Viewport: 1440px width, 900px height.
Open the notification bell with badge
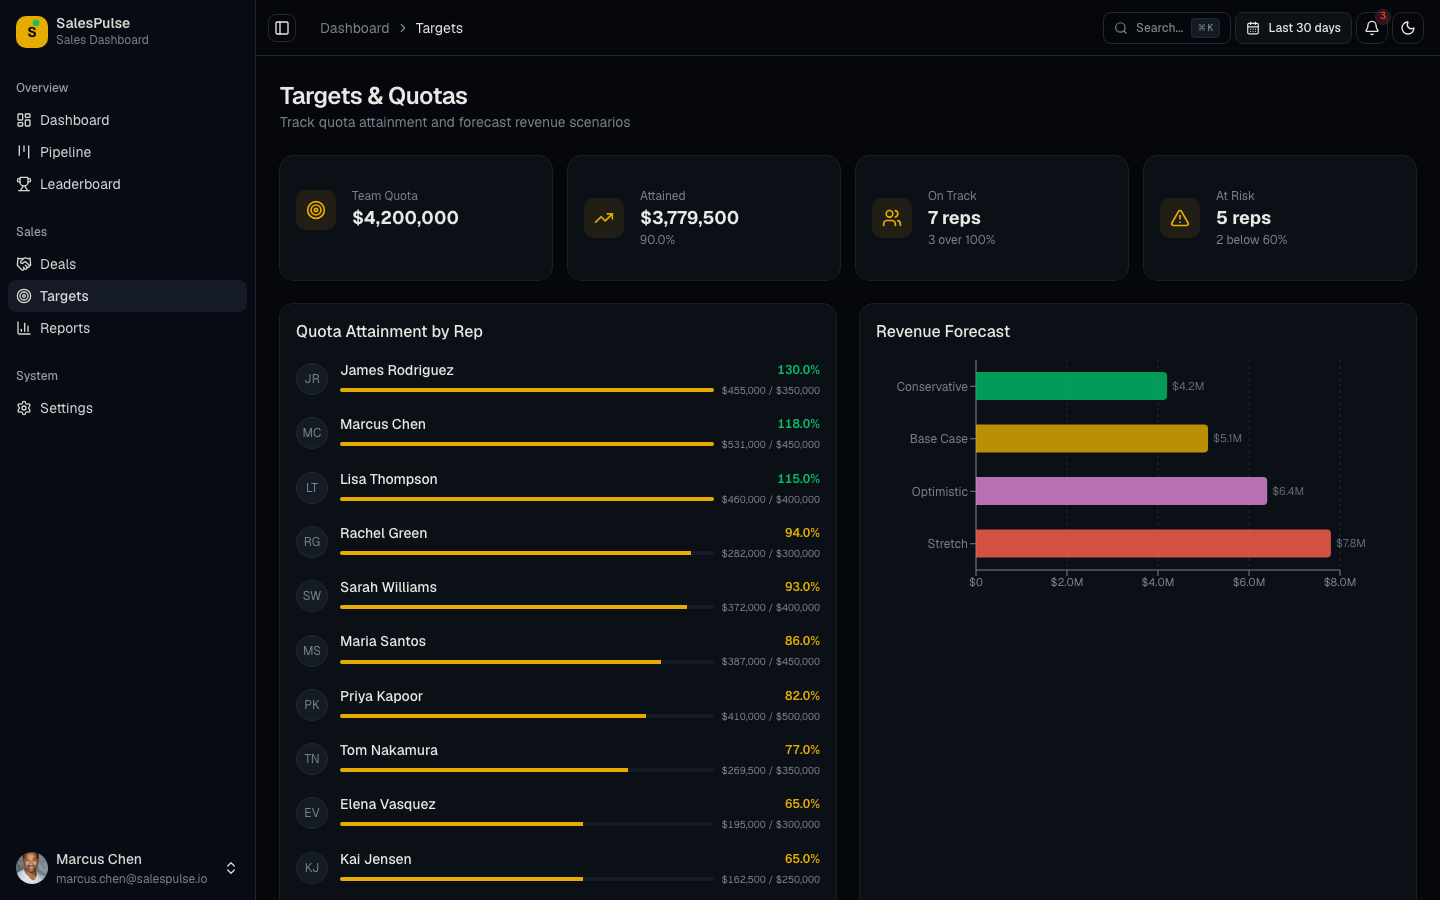coord(1371,28)
